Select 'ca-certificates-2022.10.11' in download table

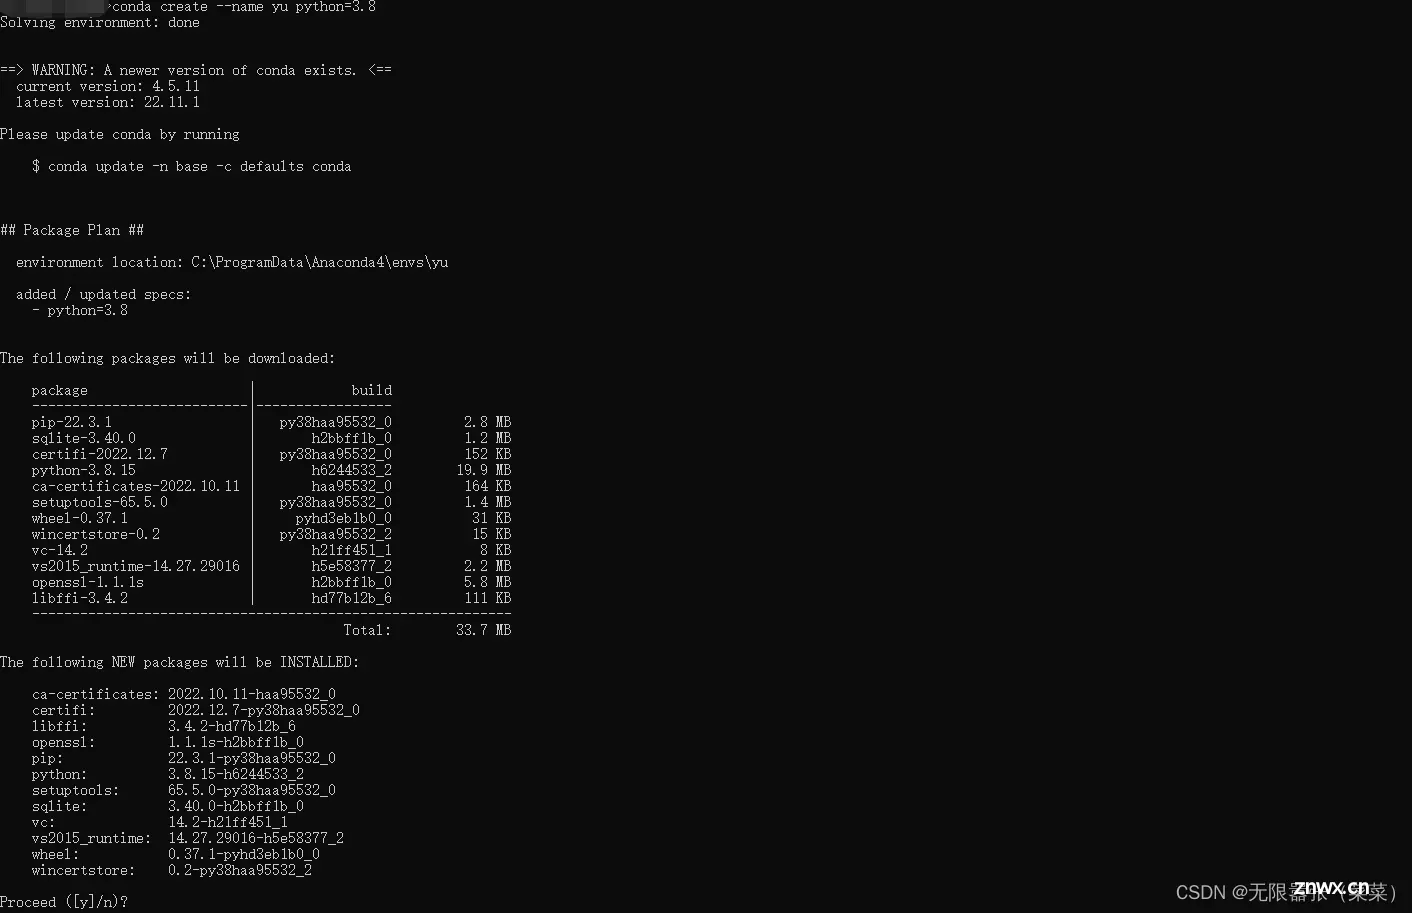tap(136, 486)
